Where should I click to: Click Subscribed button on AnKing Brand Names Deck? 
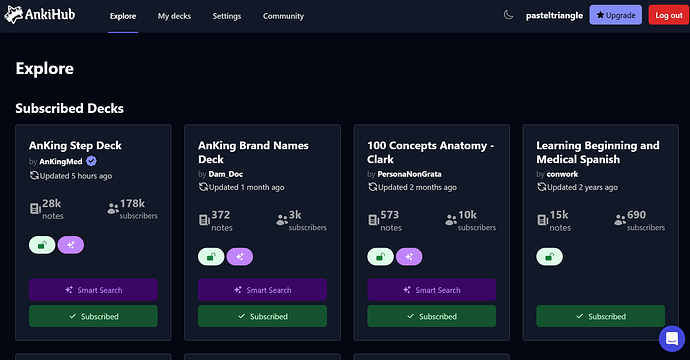click(x=262, y=316)
